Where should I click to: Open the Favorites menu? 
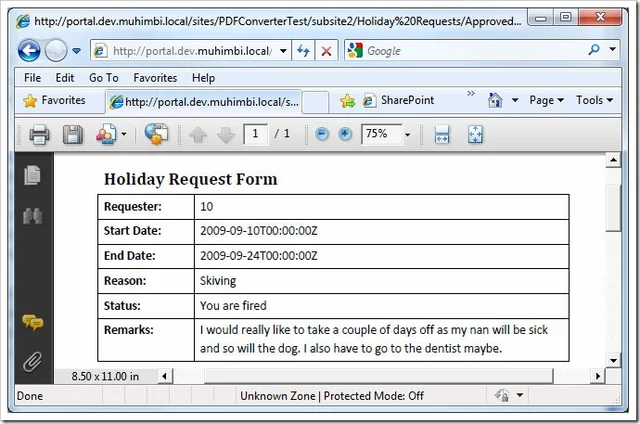(x=155, y=78)
